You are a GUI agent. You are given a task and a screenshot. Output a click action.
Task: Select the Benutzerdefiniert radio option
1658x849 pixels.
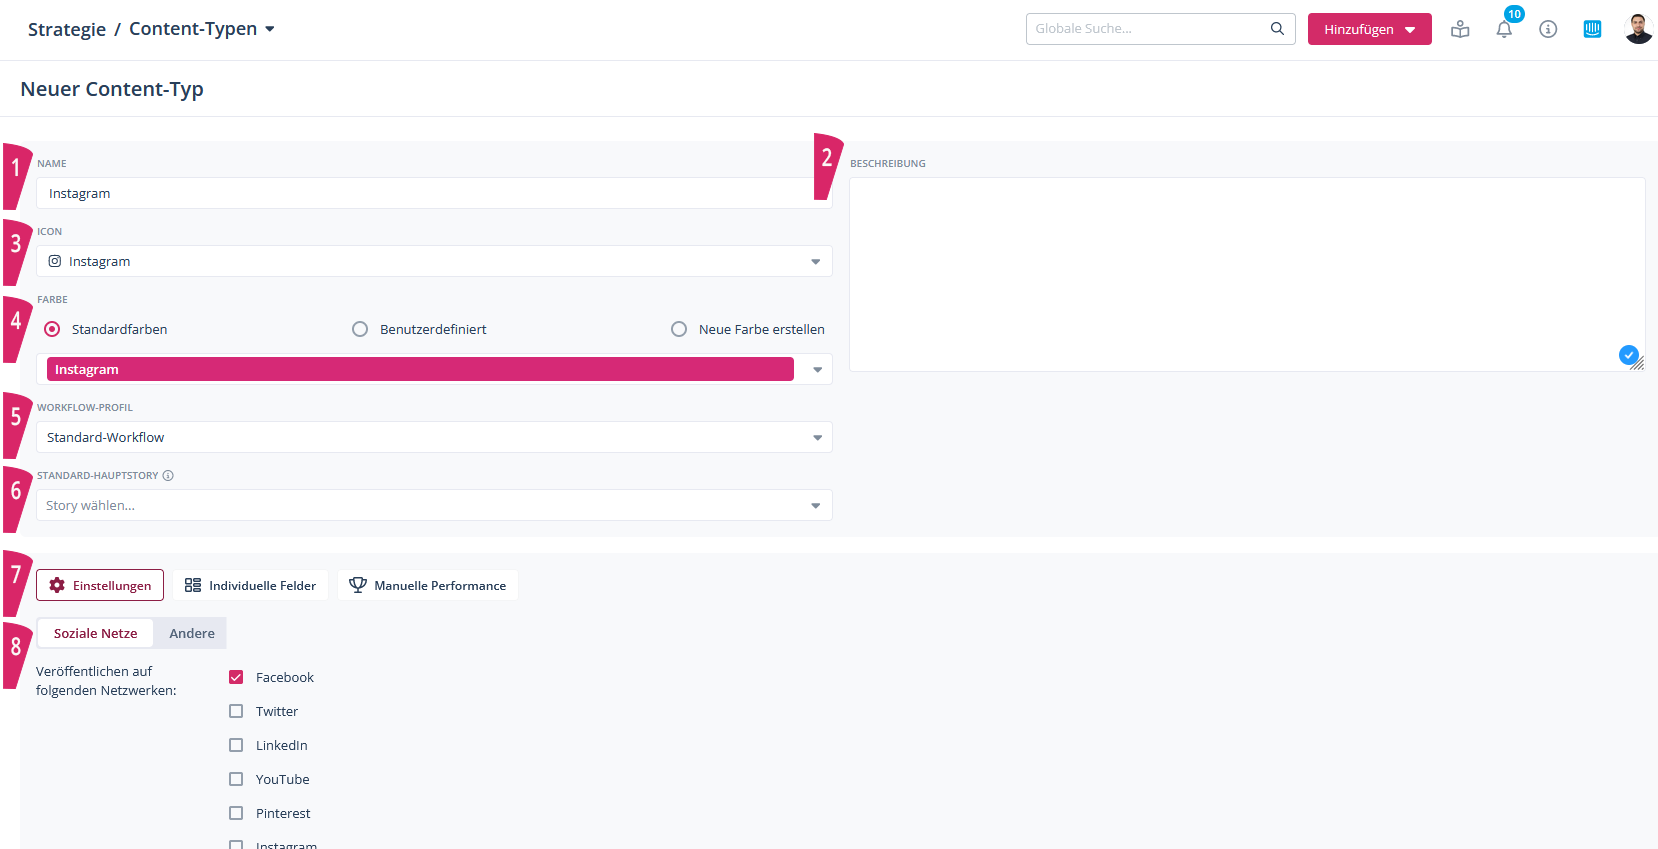tap(360, 329)
